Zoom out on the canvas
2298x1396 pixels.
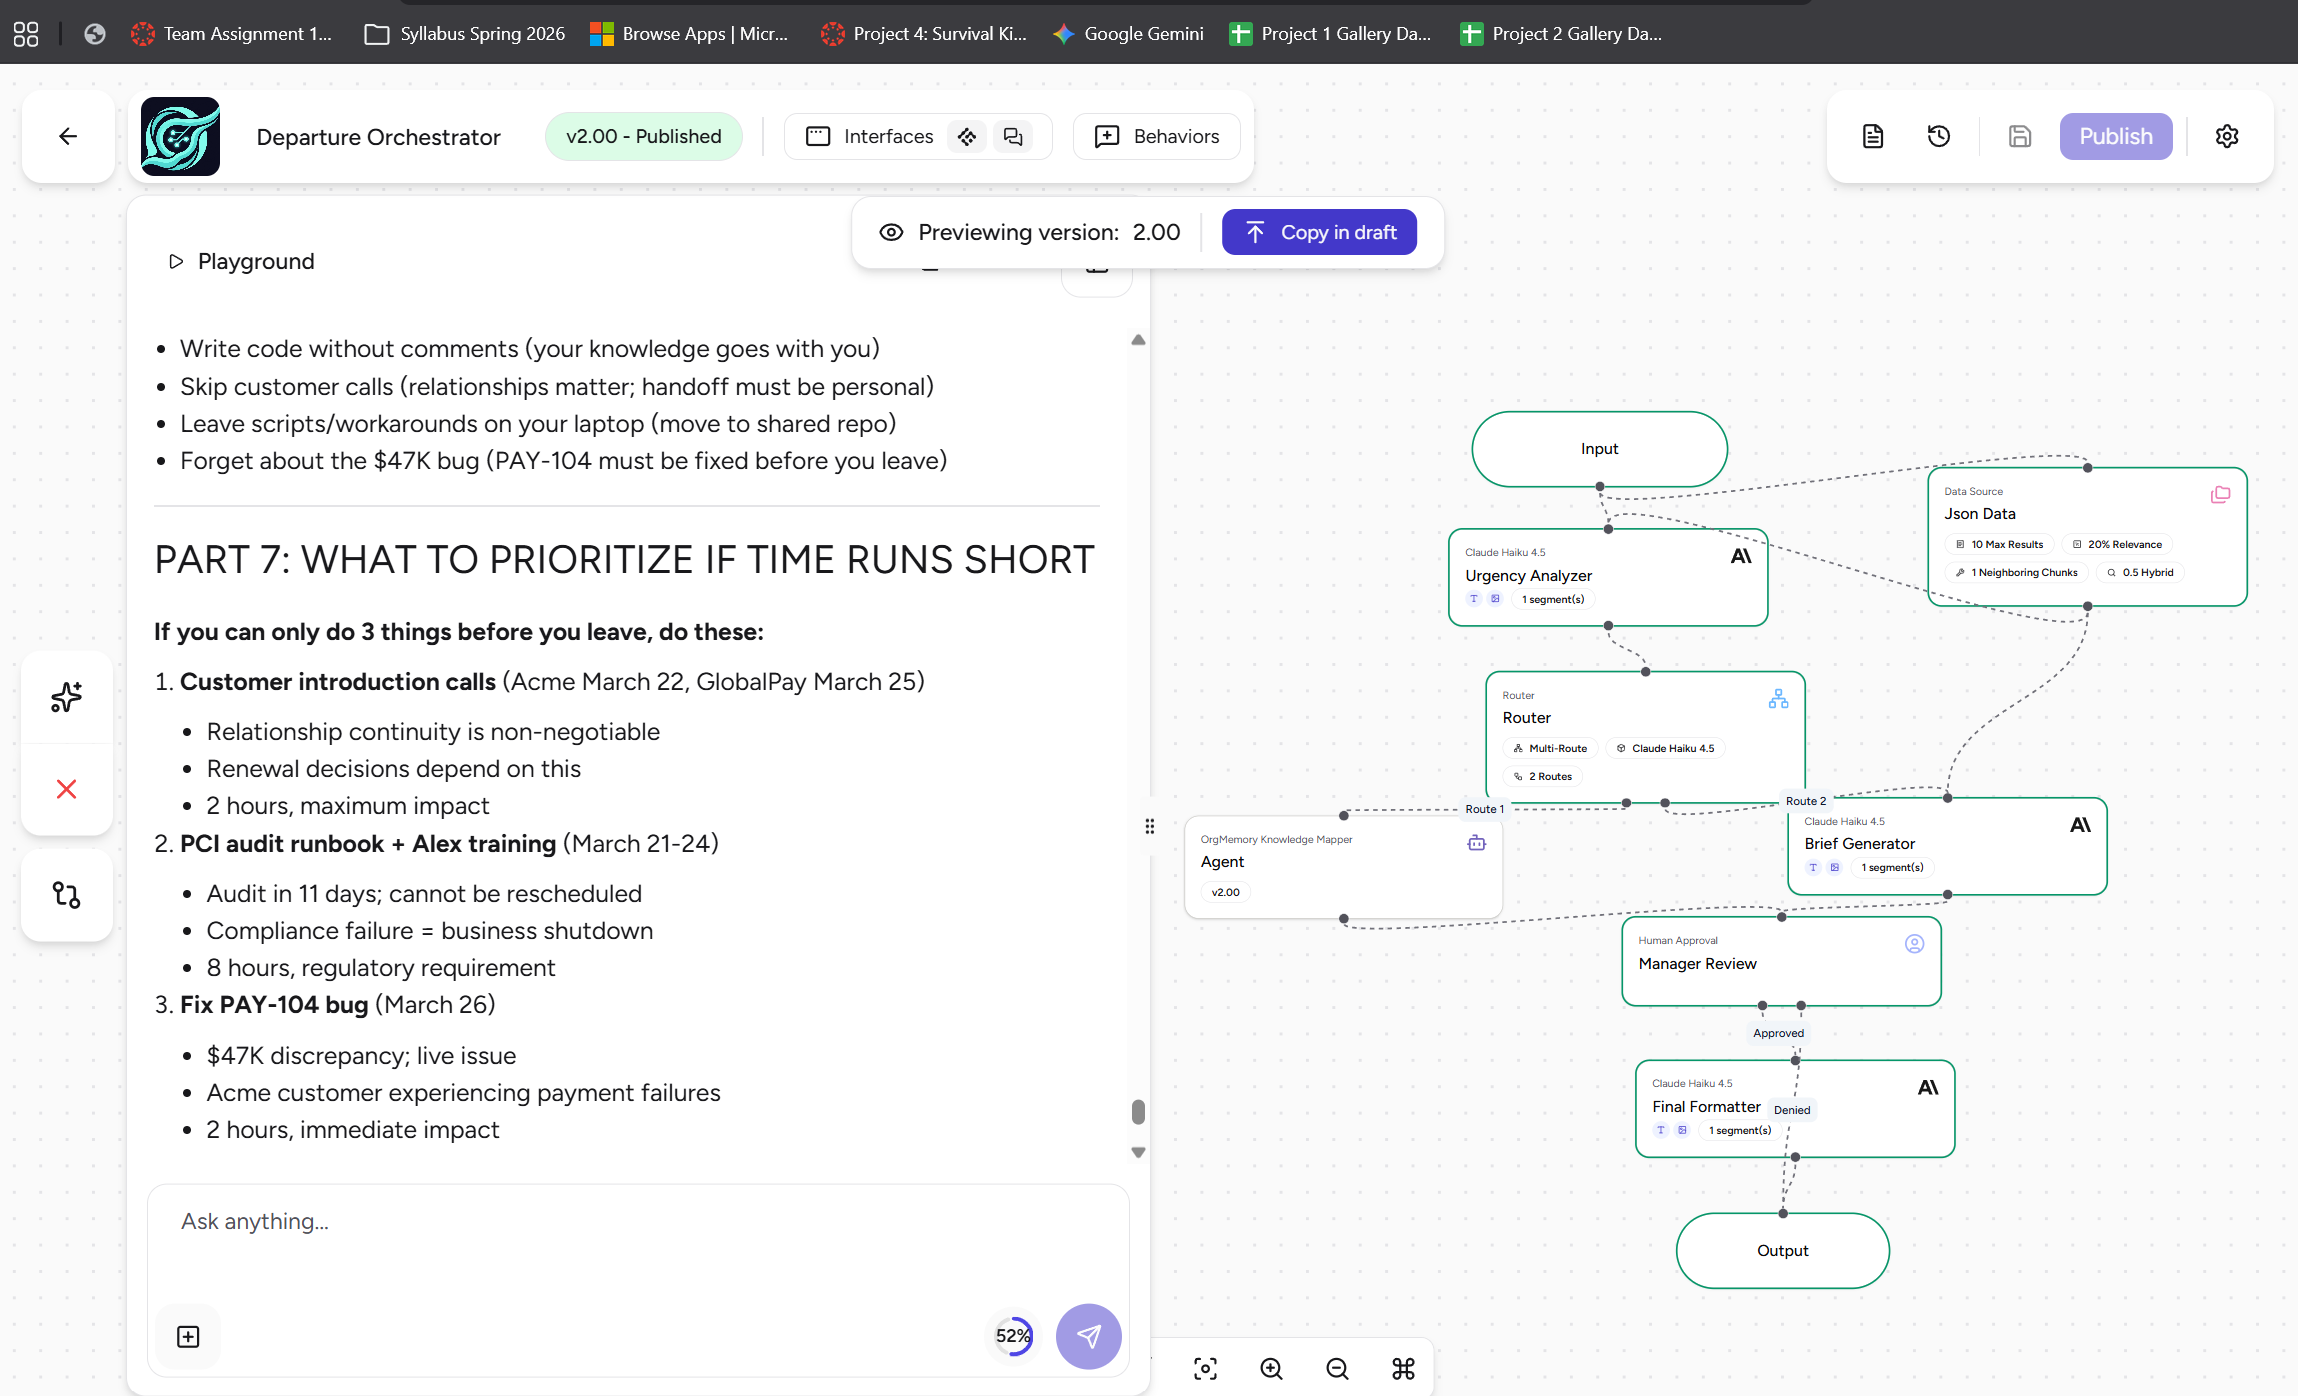1337,1368
